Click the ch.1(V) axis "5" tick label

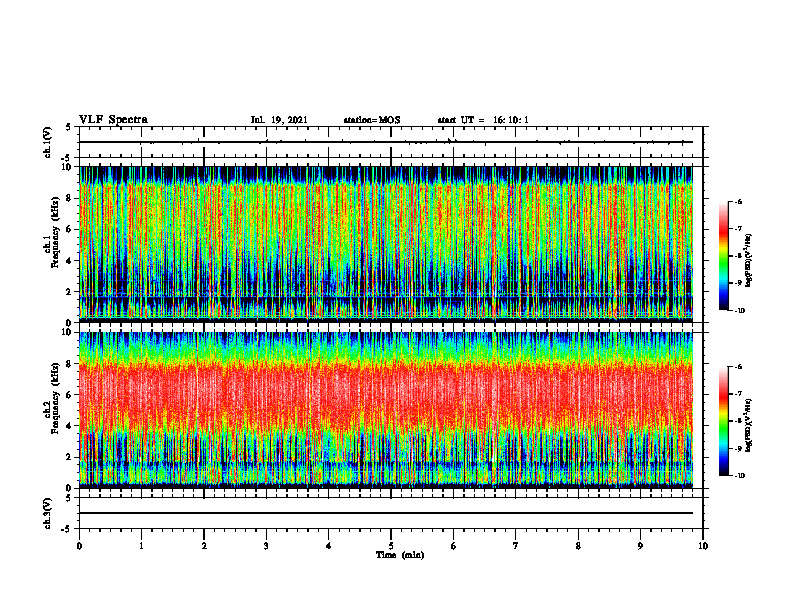click(x=68, y=127)
